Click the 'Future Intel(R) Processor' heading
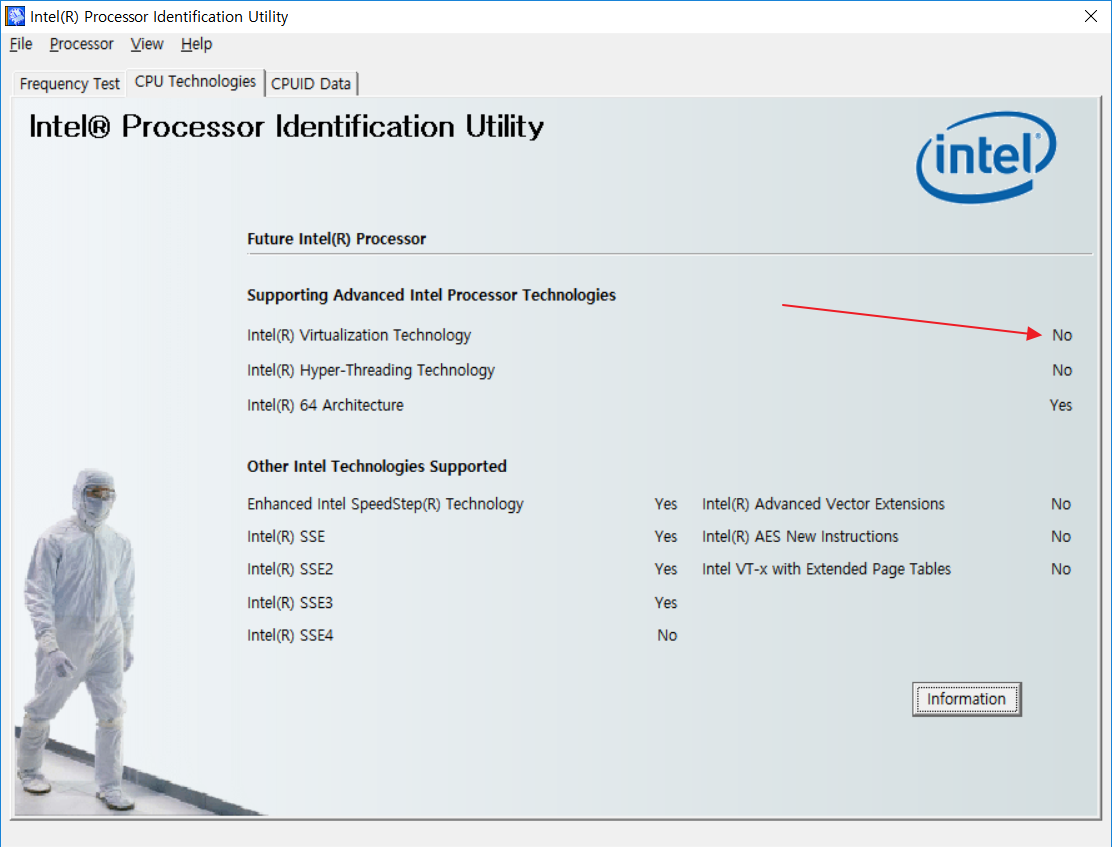Viewport: 1112px width, 847px height. point(336,239)
